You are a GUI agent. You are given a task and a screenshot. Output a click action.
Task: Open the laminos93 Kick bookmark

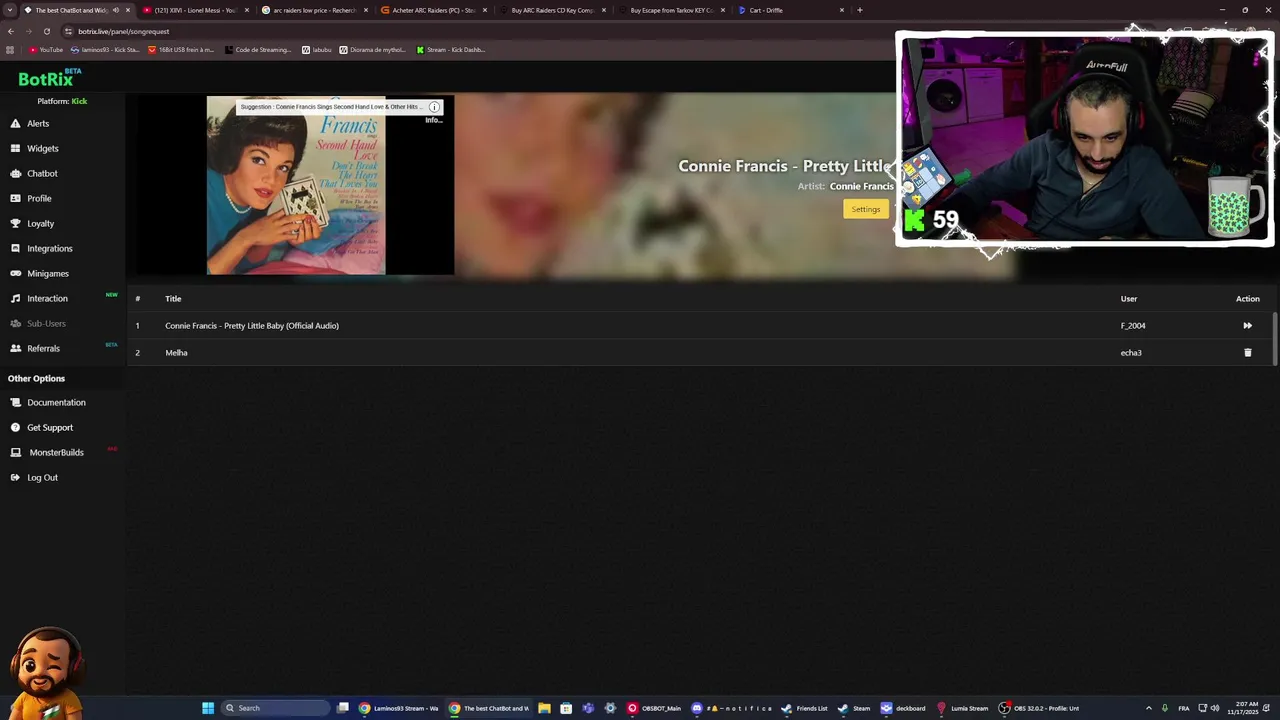coord(105,49)
